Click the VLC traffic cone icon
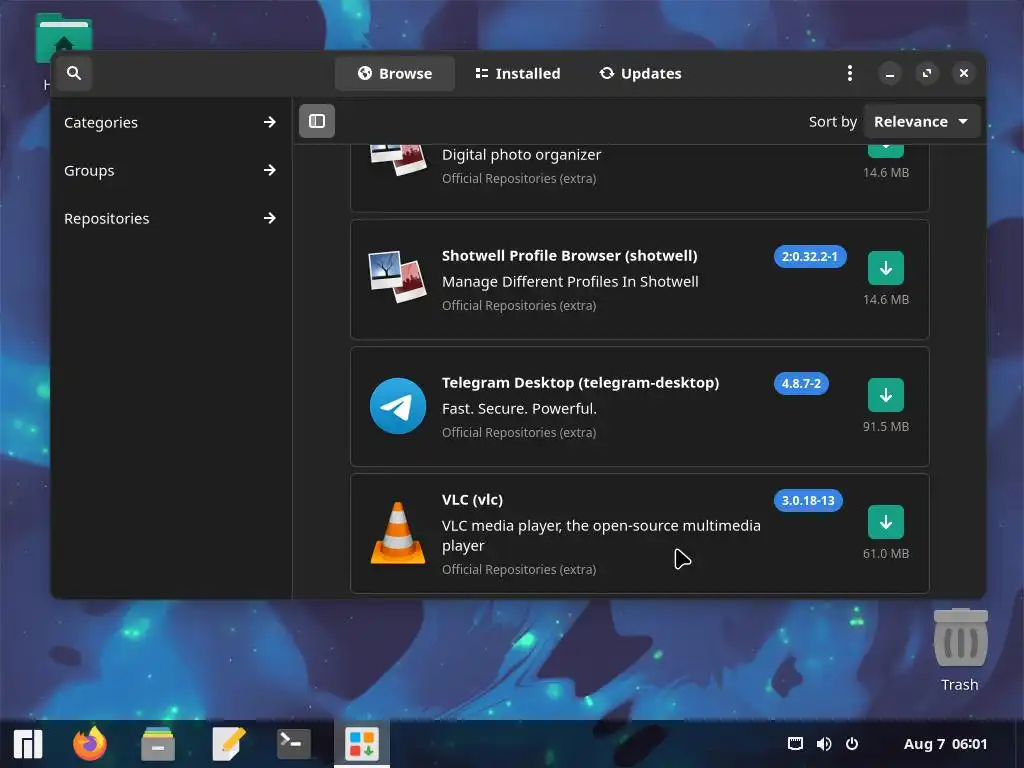Screen dimensions: 1024x768 398,533
